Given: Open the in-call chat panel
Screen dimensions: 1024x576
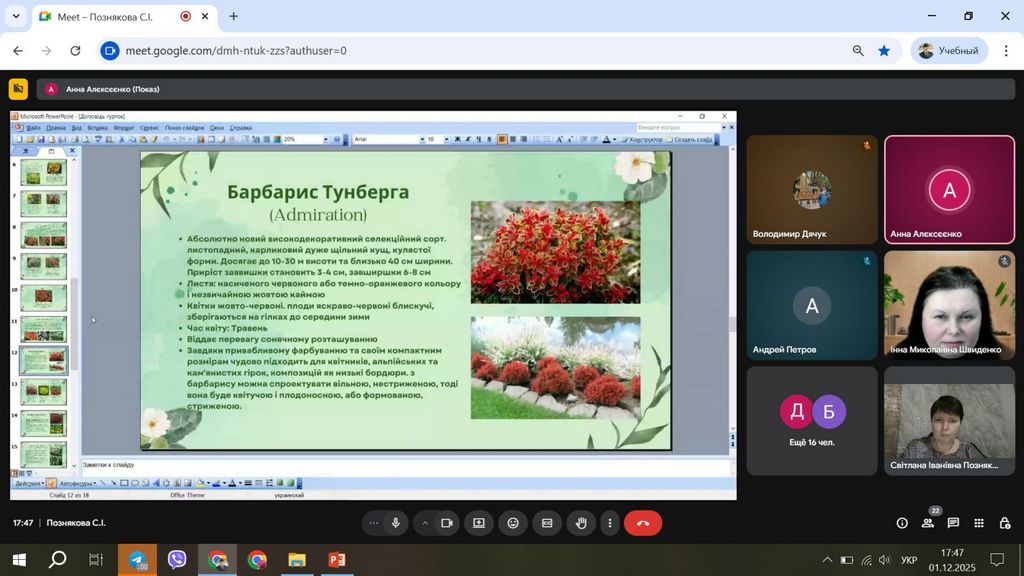Looking at the screenshot, I should point(953,523).
